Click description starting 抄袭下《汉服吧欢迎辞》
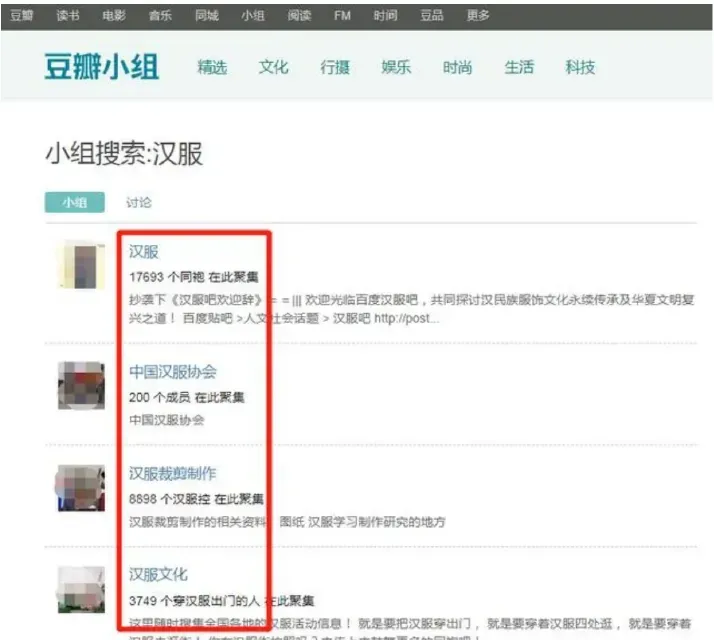The image size is (714, 640). [412, 309]
